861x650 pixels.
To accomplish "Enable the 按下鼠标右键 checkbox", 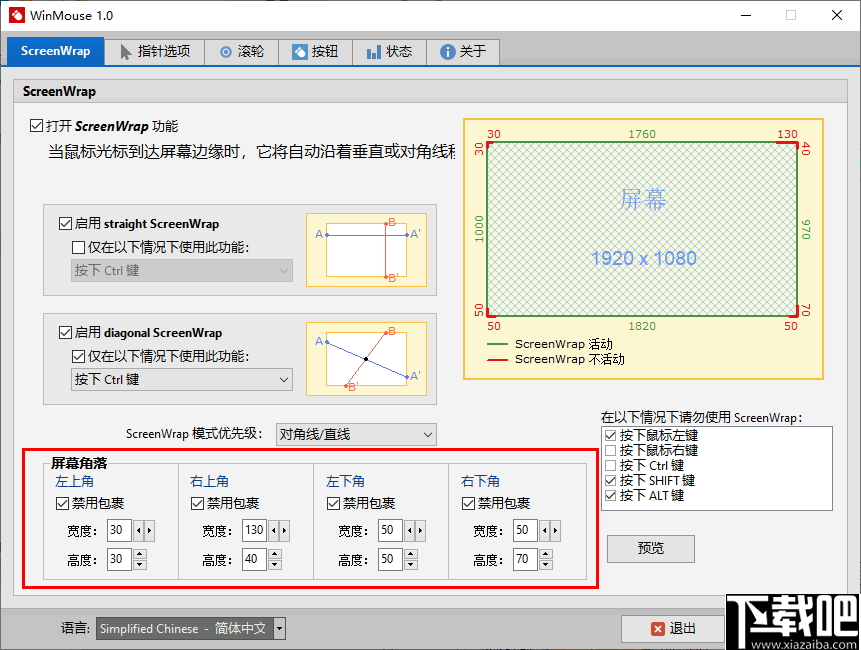I will click(609, 452).
